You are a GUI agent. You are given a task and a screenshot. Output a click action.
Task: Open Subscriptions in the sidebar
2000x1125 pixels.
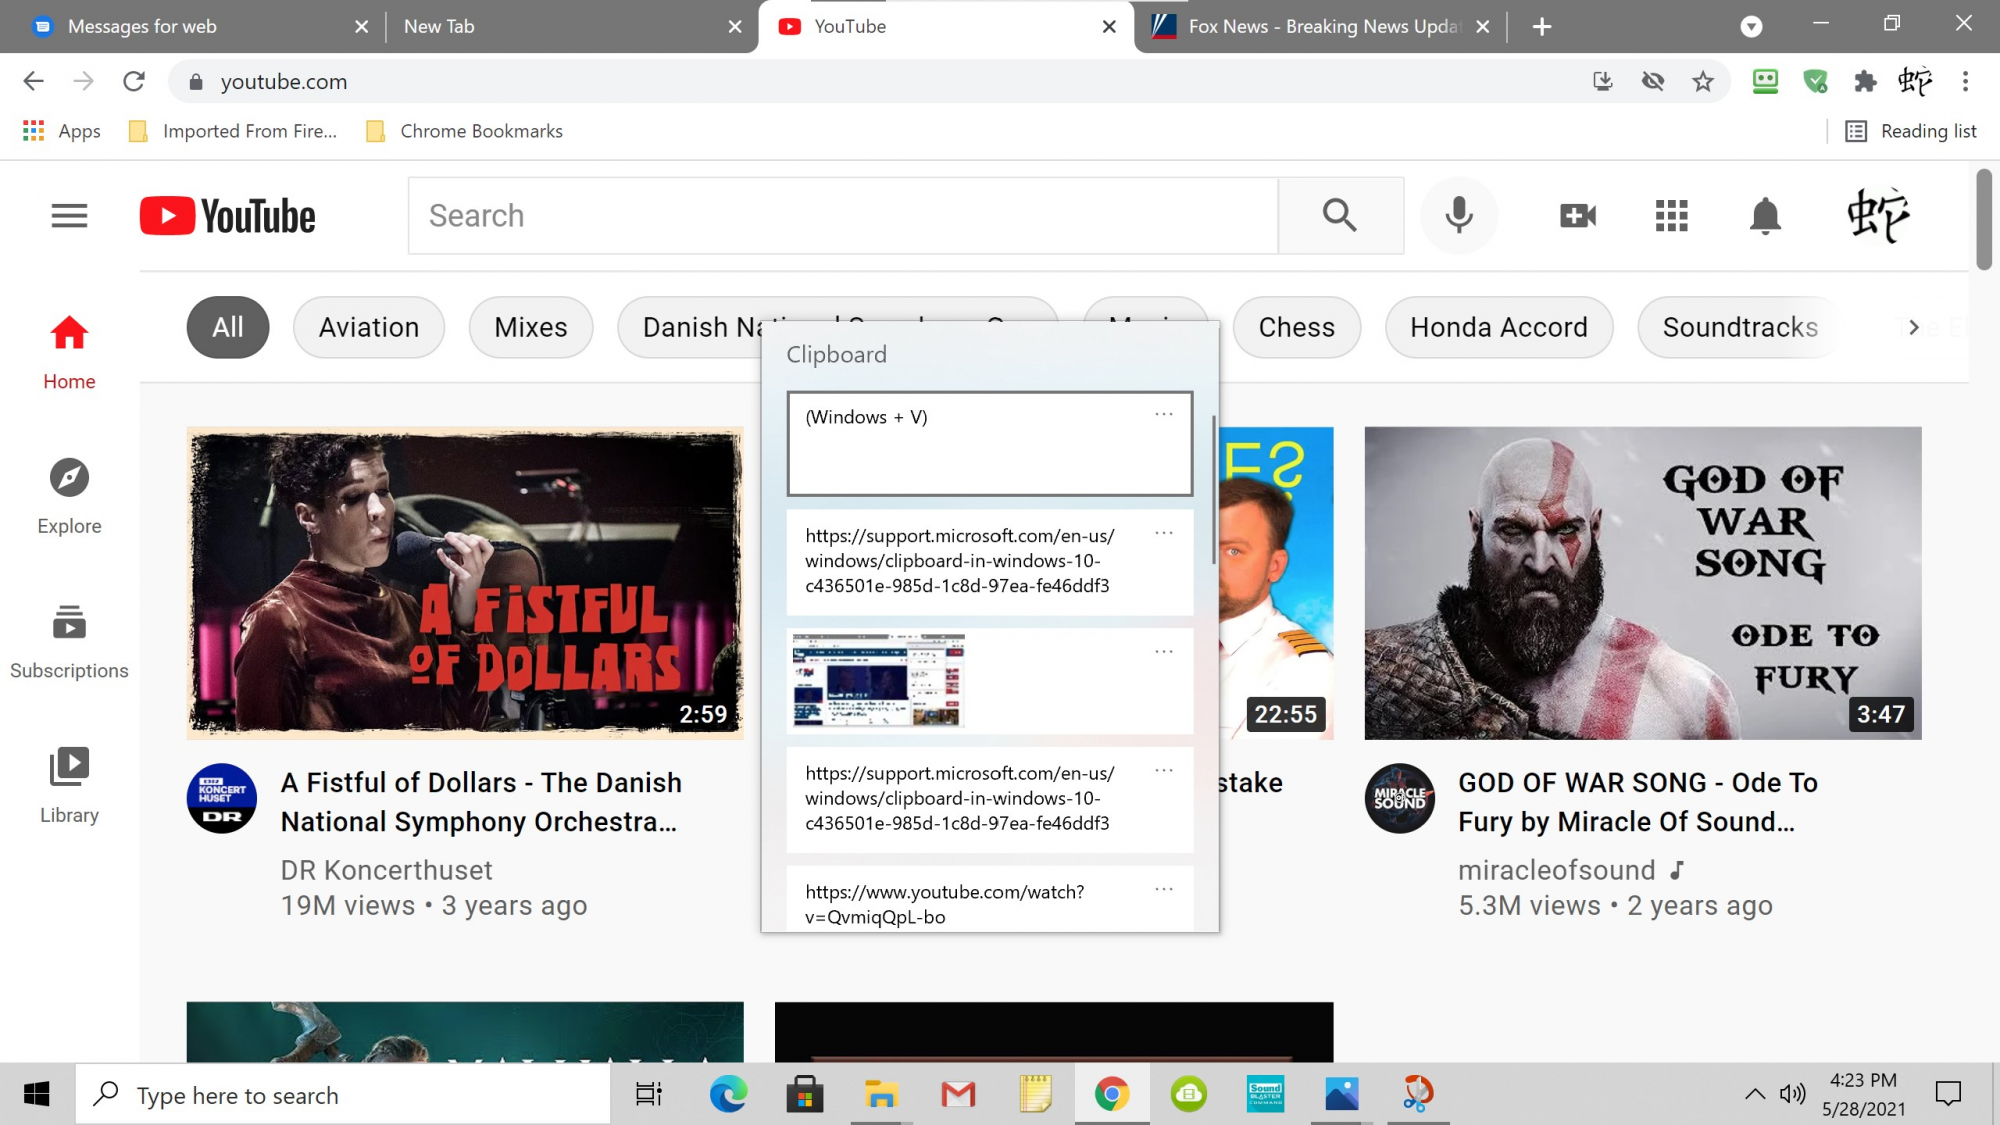(69, 642)
